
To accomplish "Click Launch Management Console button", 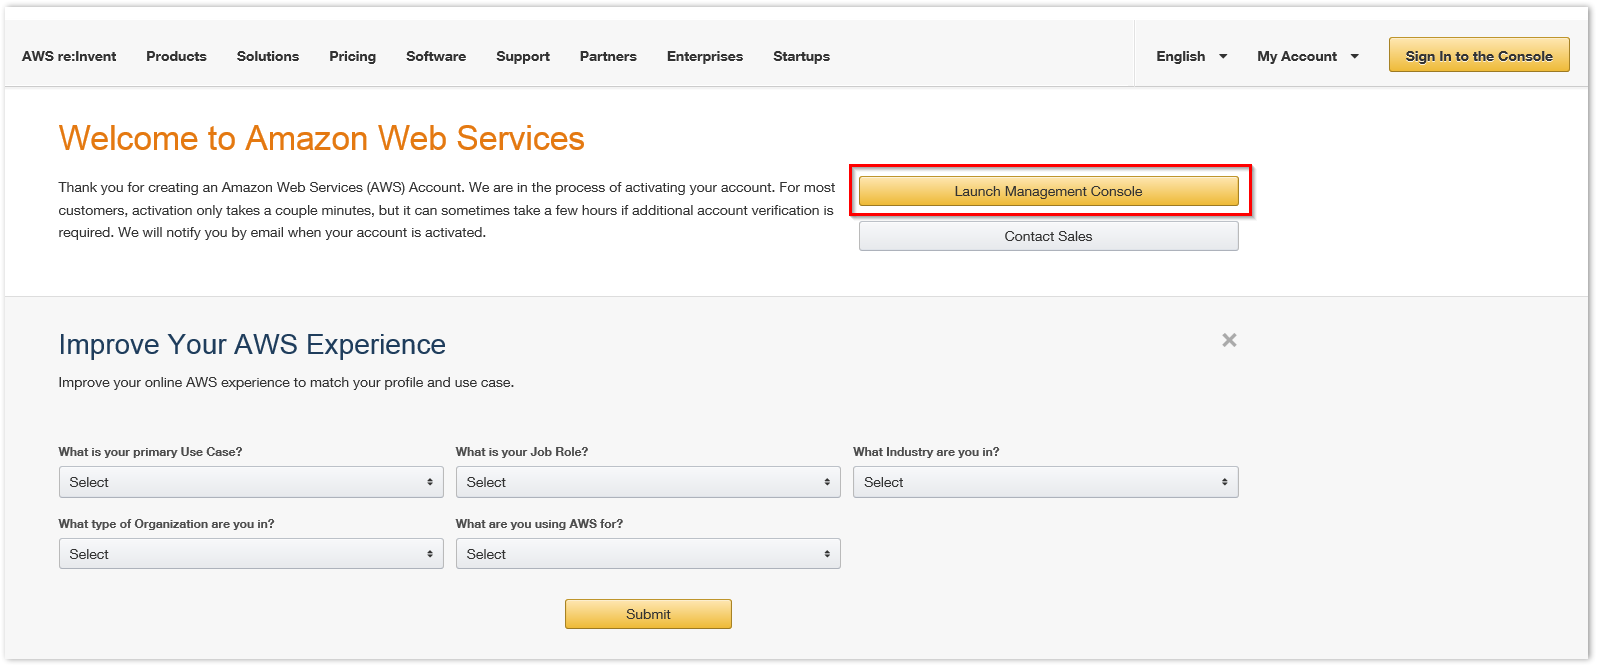I will click(1048, 191).
